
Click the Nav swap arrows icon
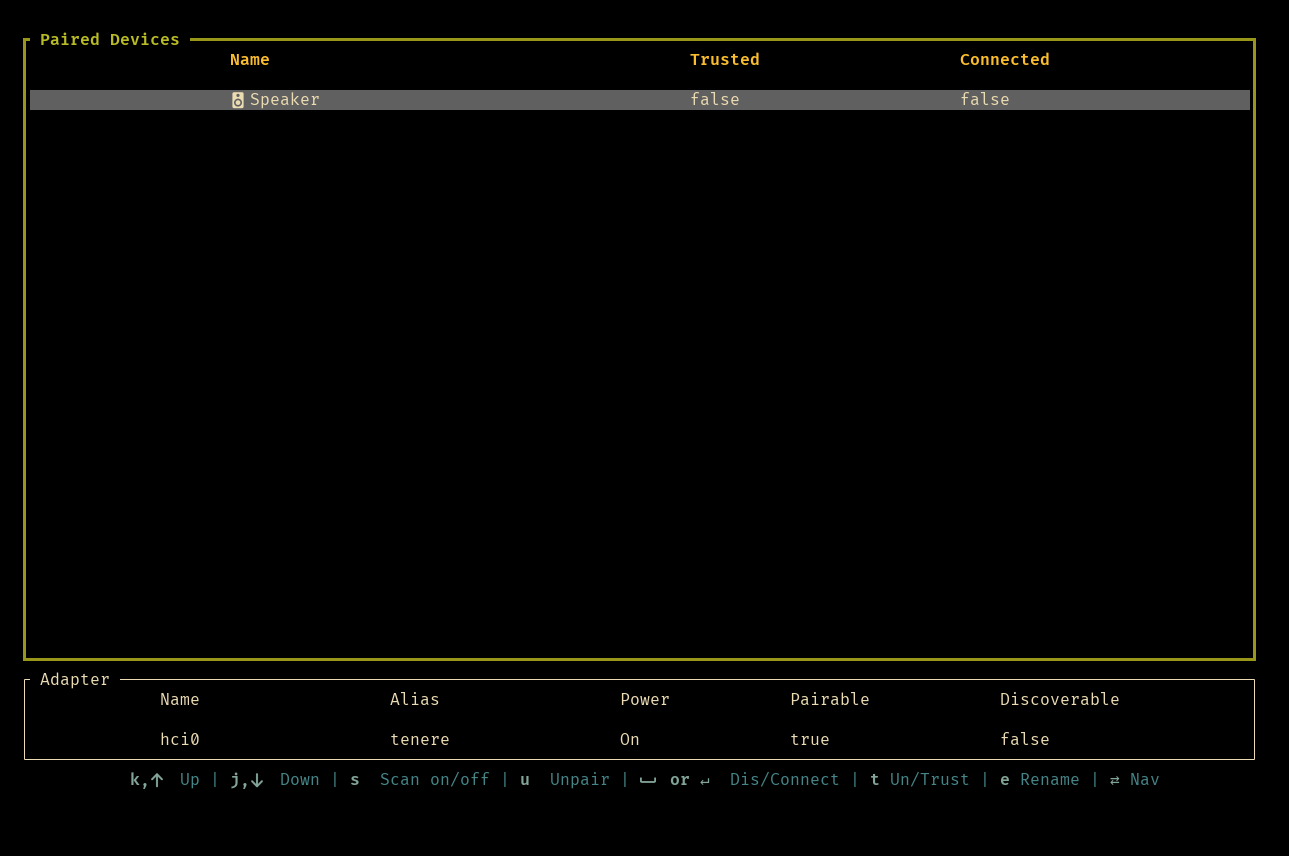[1115, 780]
